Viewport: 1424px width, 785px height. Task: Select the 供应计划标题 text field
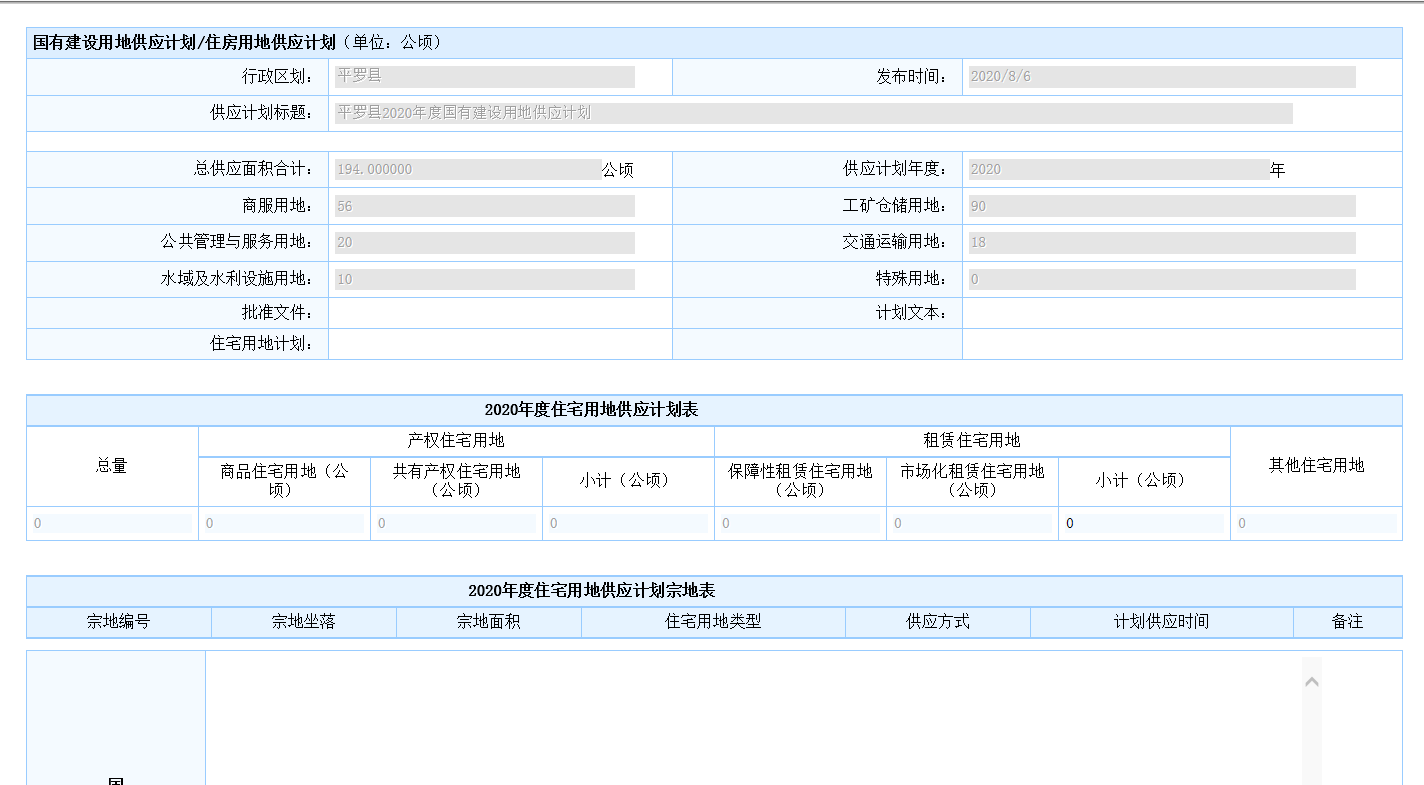click(x=812, y=113)
